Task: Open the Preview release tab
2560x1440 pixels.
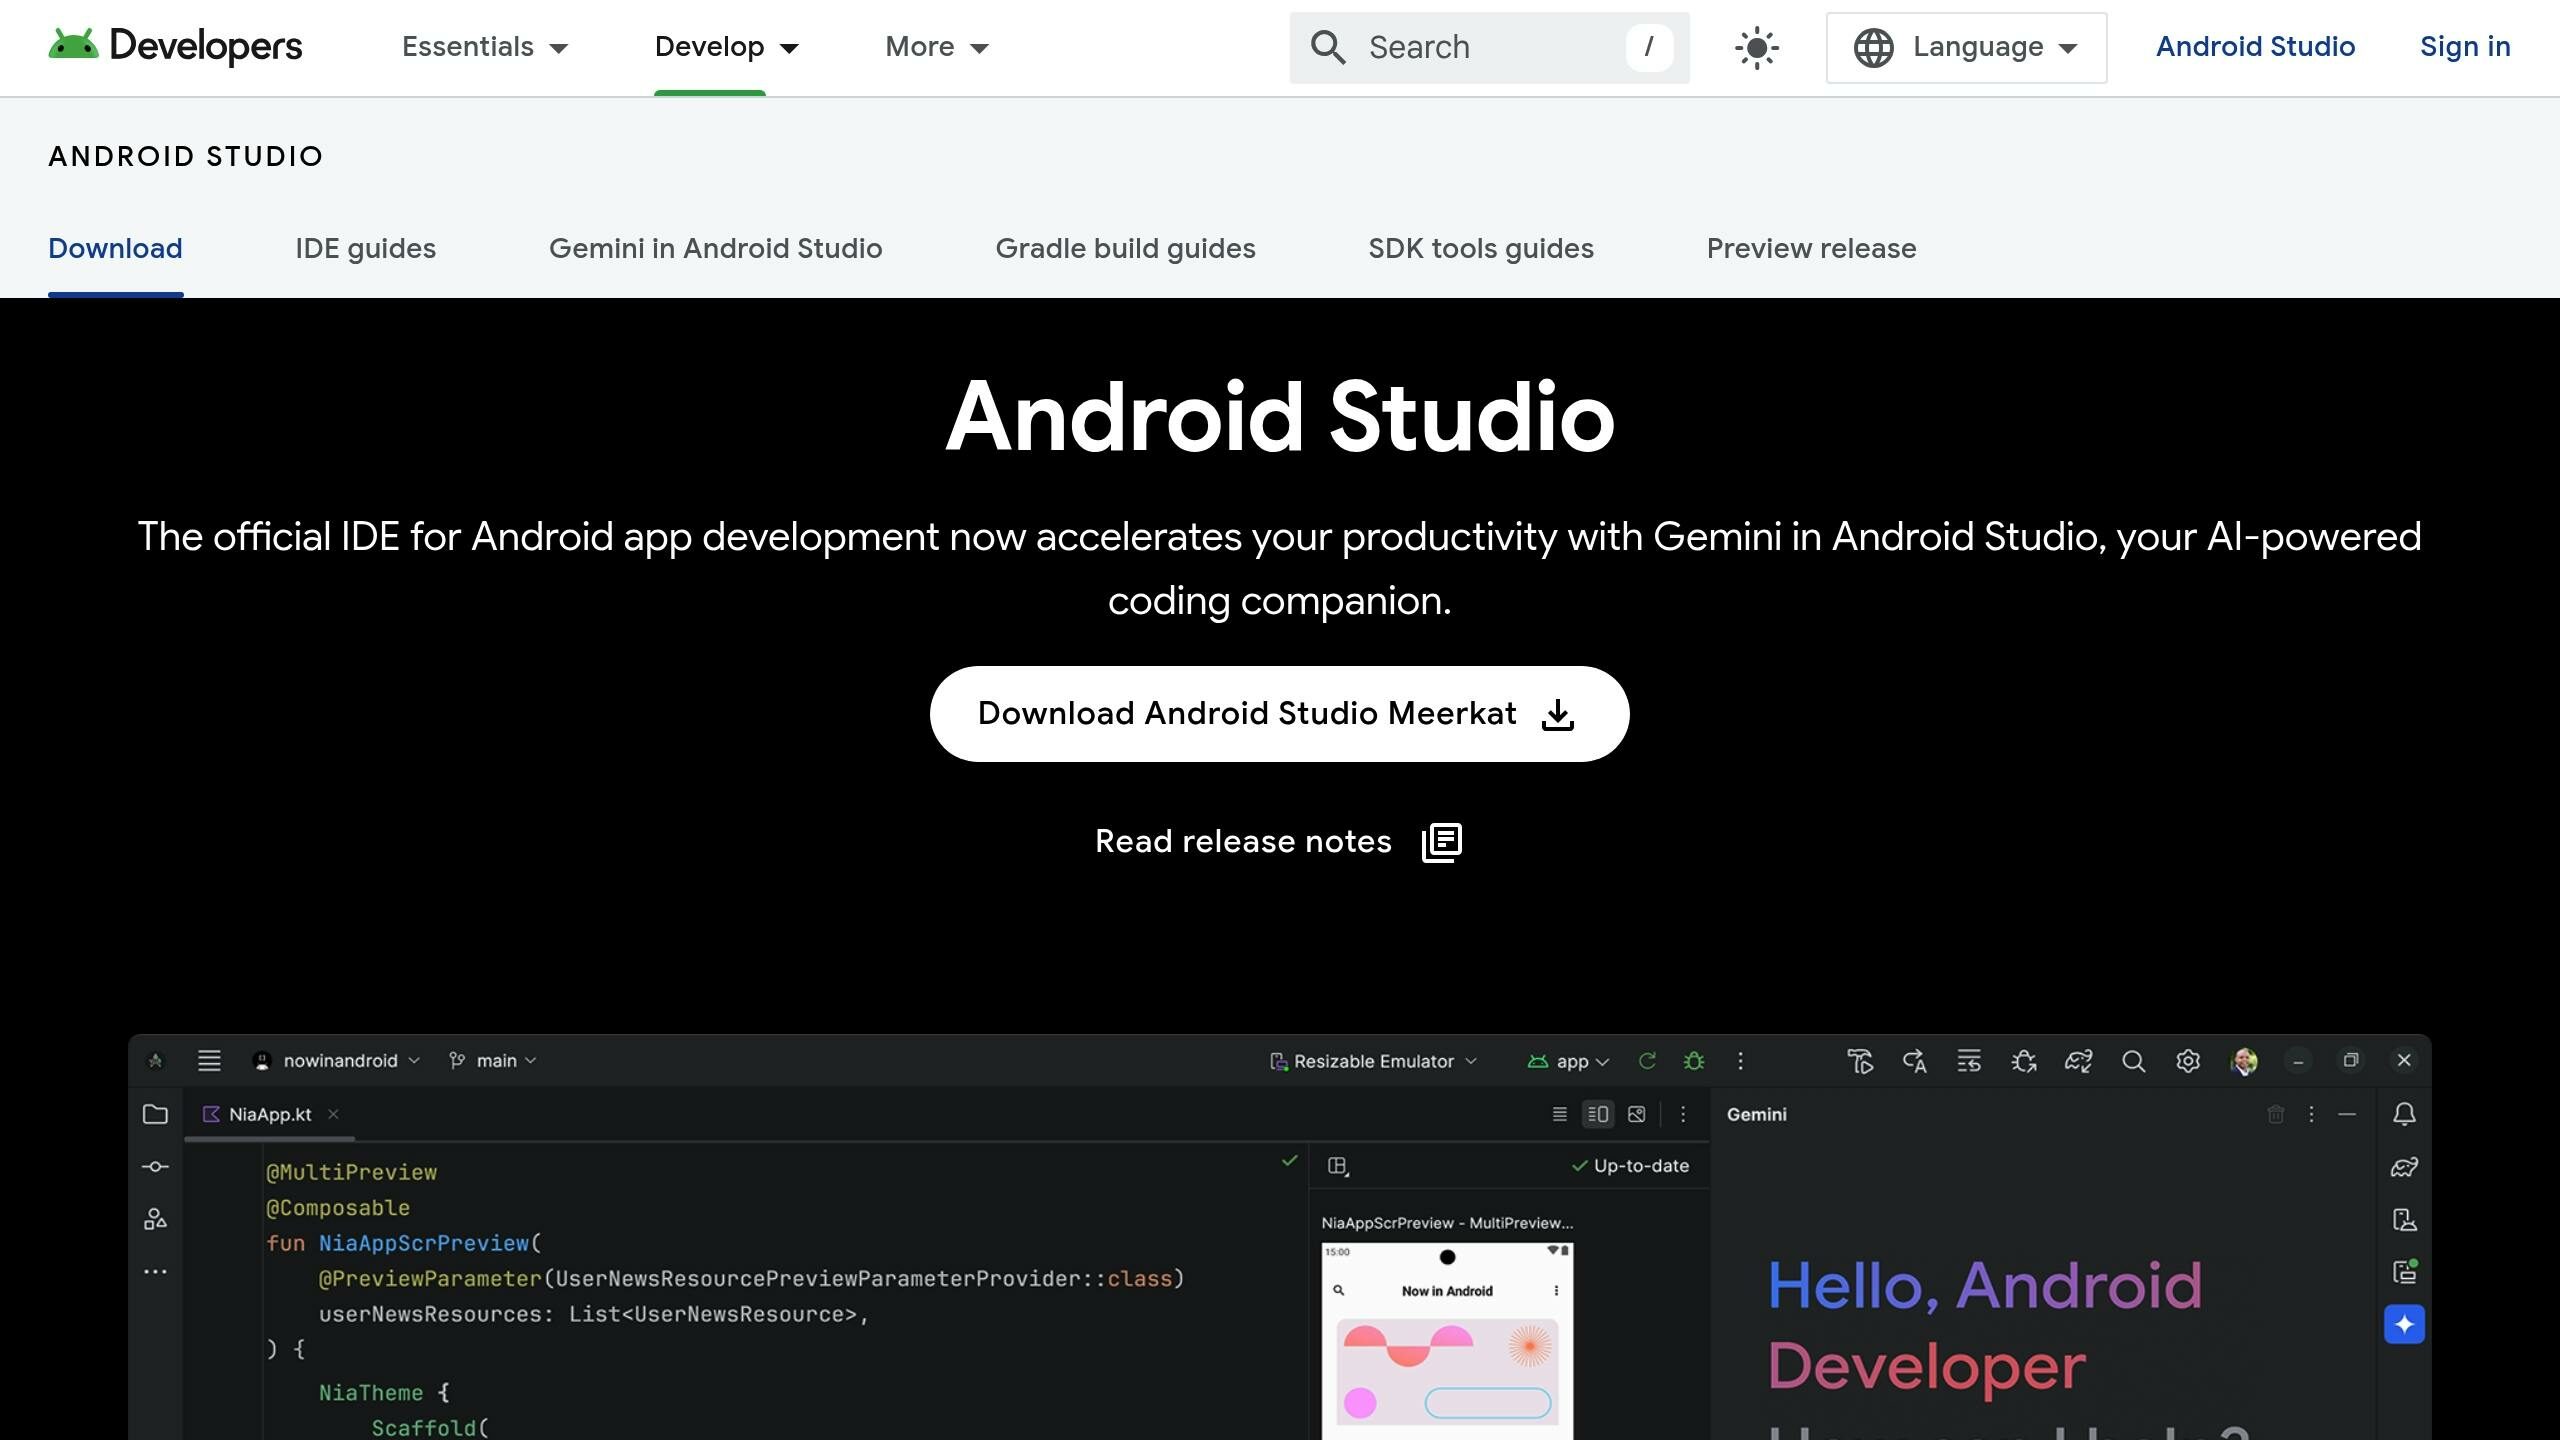Action: coord(1811,249)
